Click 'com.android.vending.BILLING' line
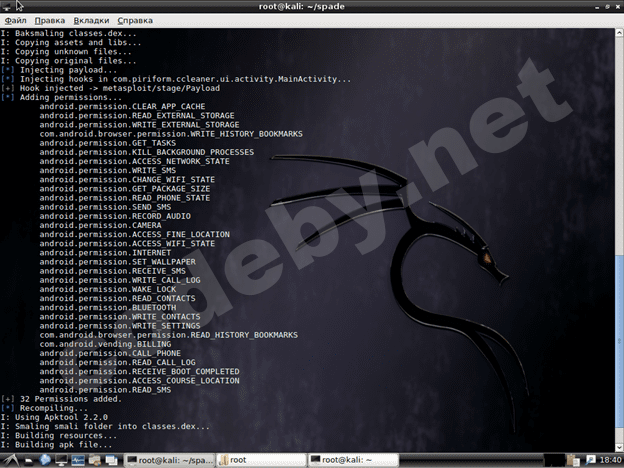Image resolution: width=624 pixels, height=468 pixels. (x=105, y=344)
